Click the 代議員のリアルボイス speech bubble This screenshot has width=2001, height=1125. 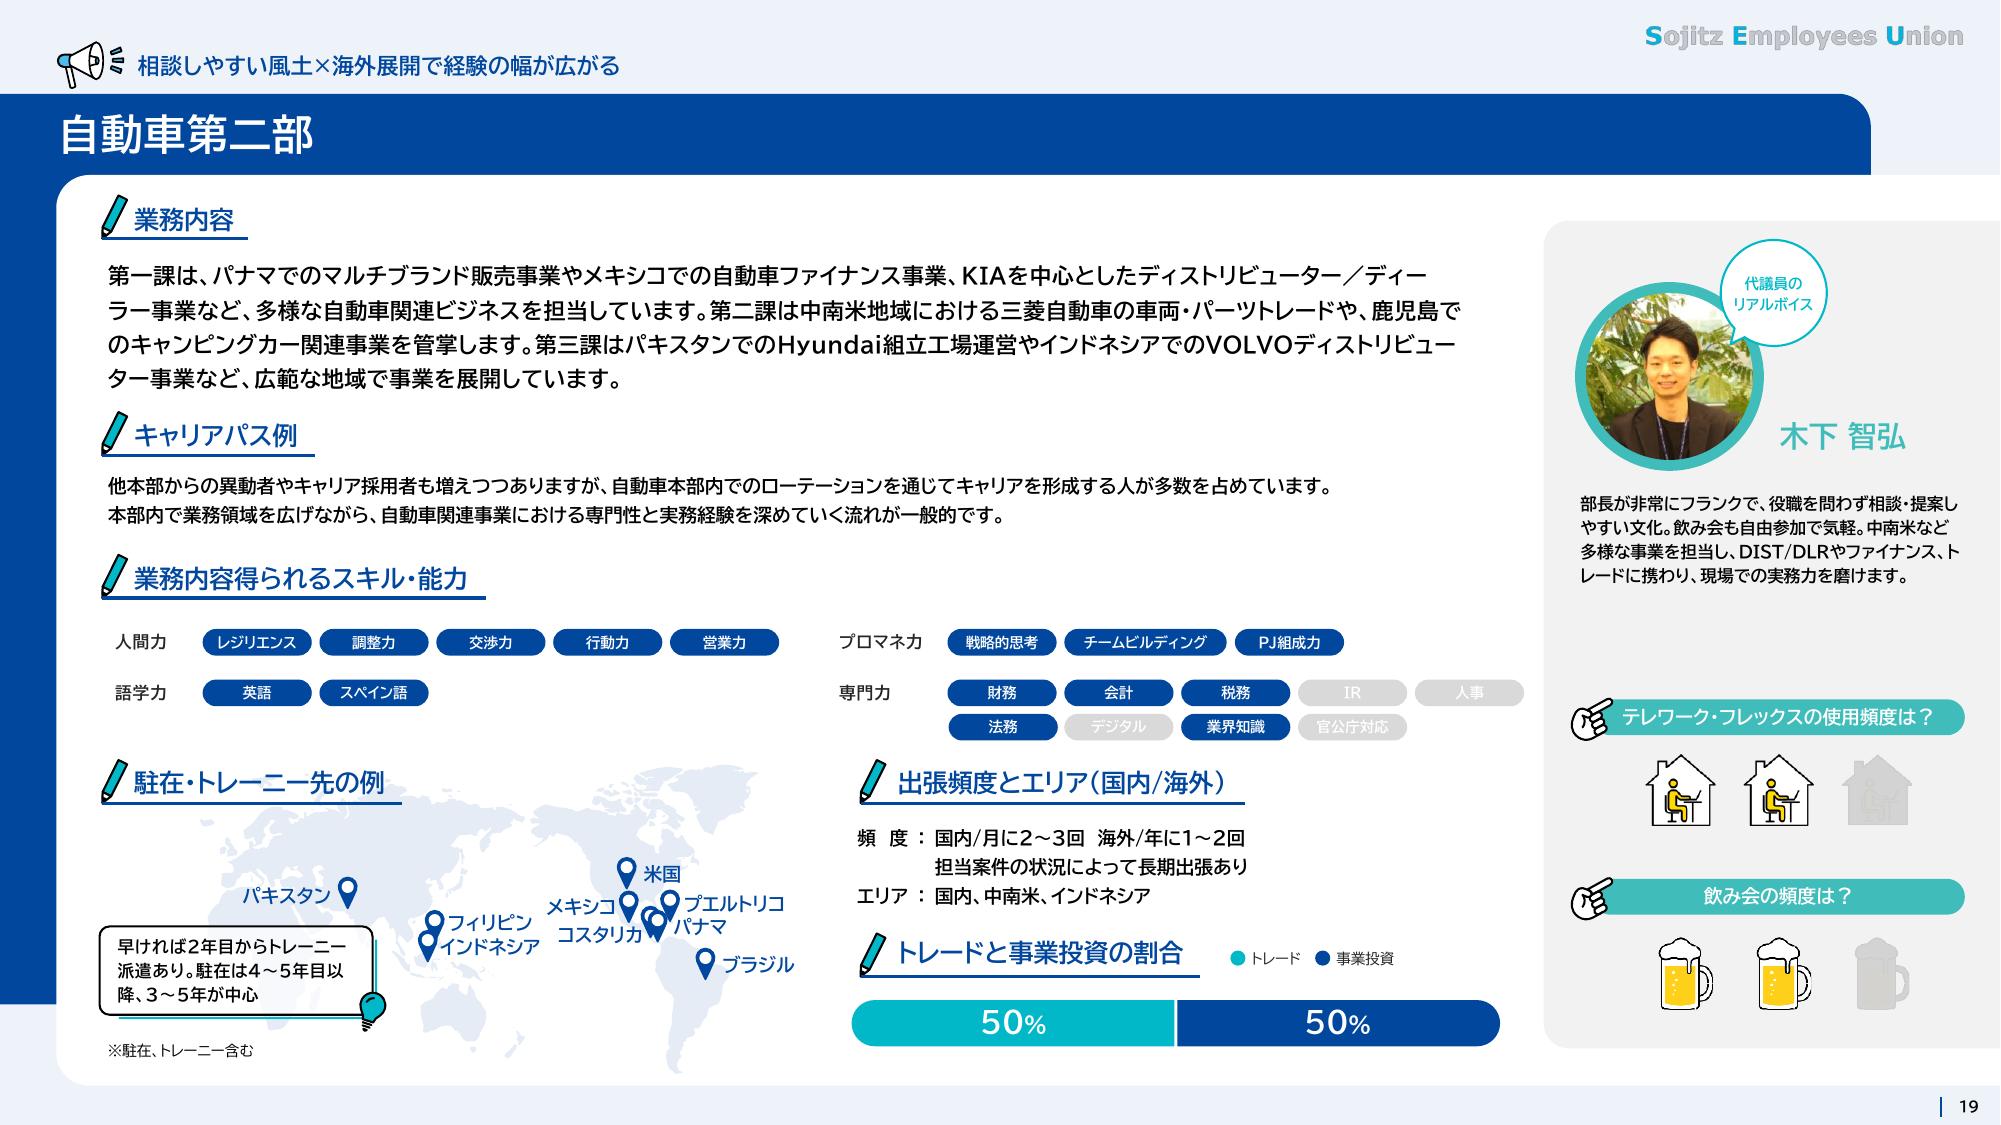click(x=1772, y=294)
